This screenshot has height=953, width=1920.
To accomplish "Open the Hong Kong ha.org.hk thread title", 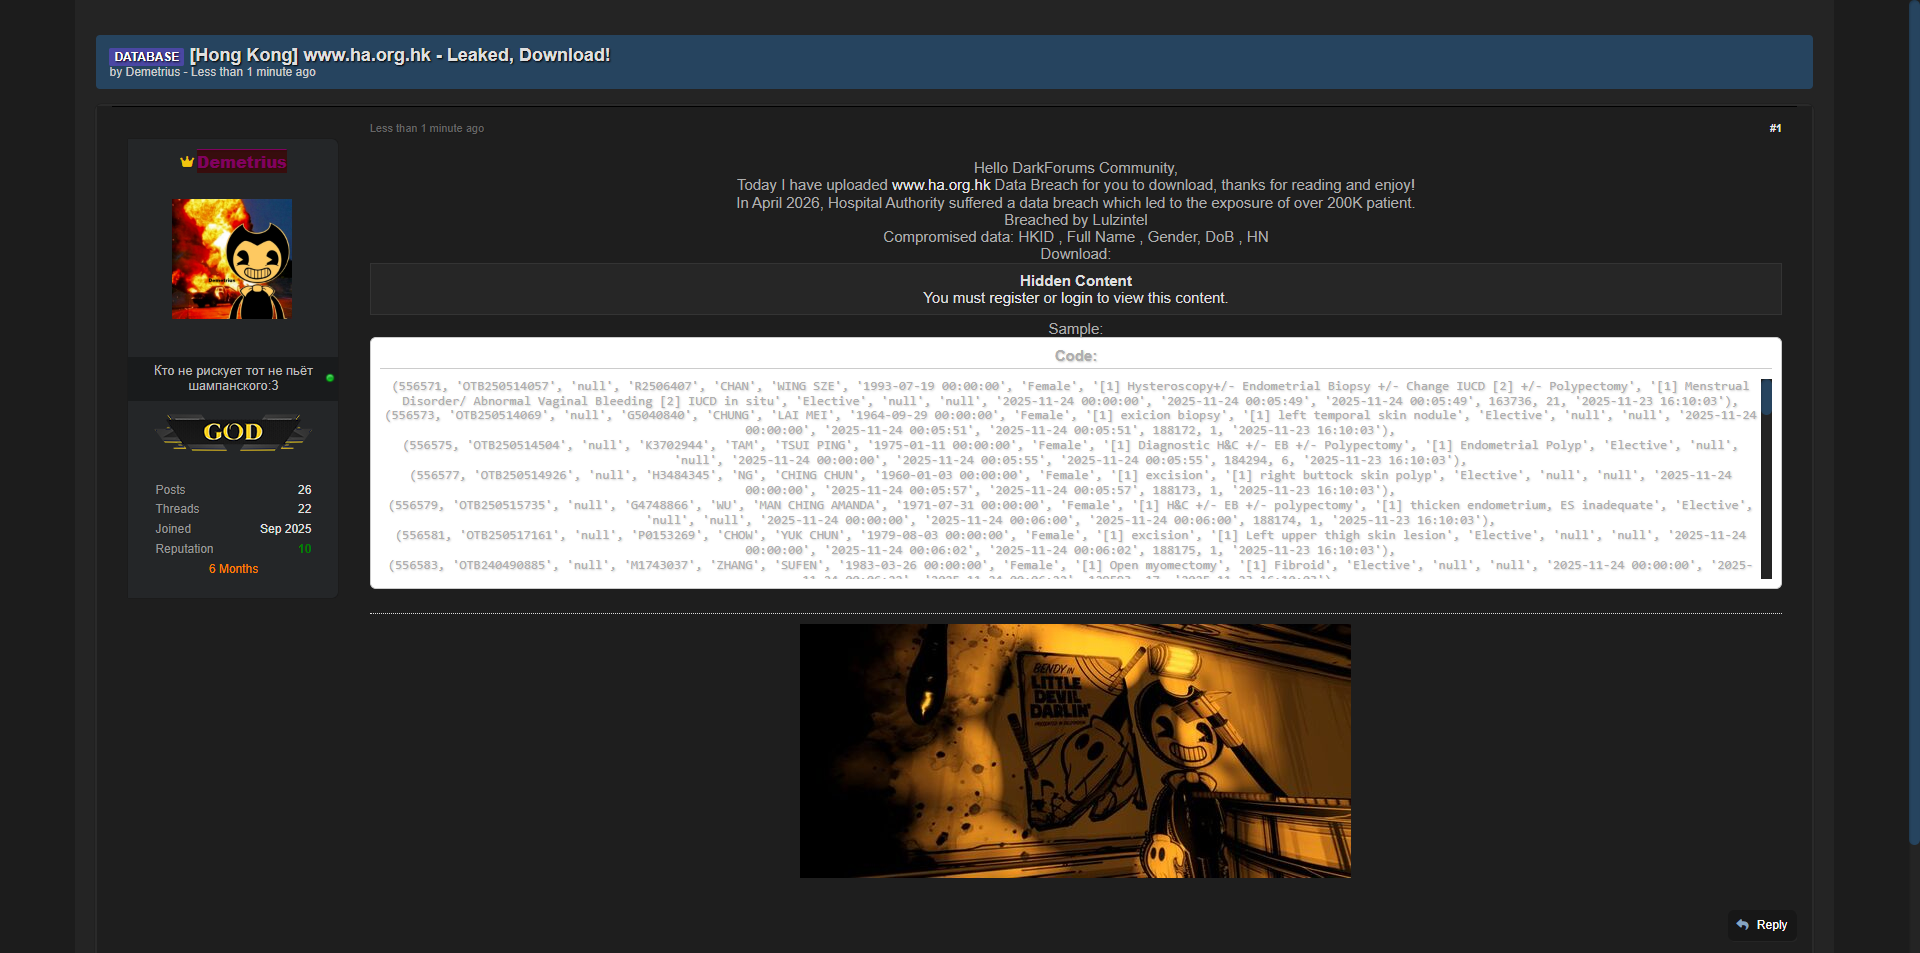I will [400, 55].
